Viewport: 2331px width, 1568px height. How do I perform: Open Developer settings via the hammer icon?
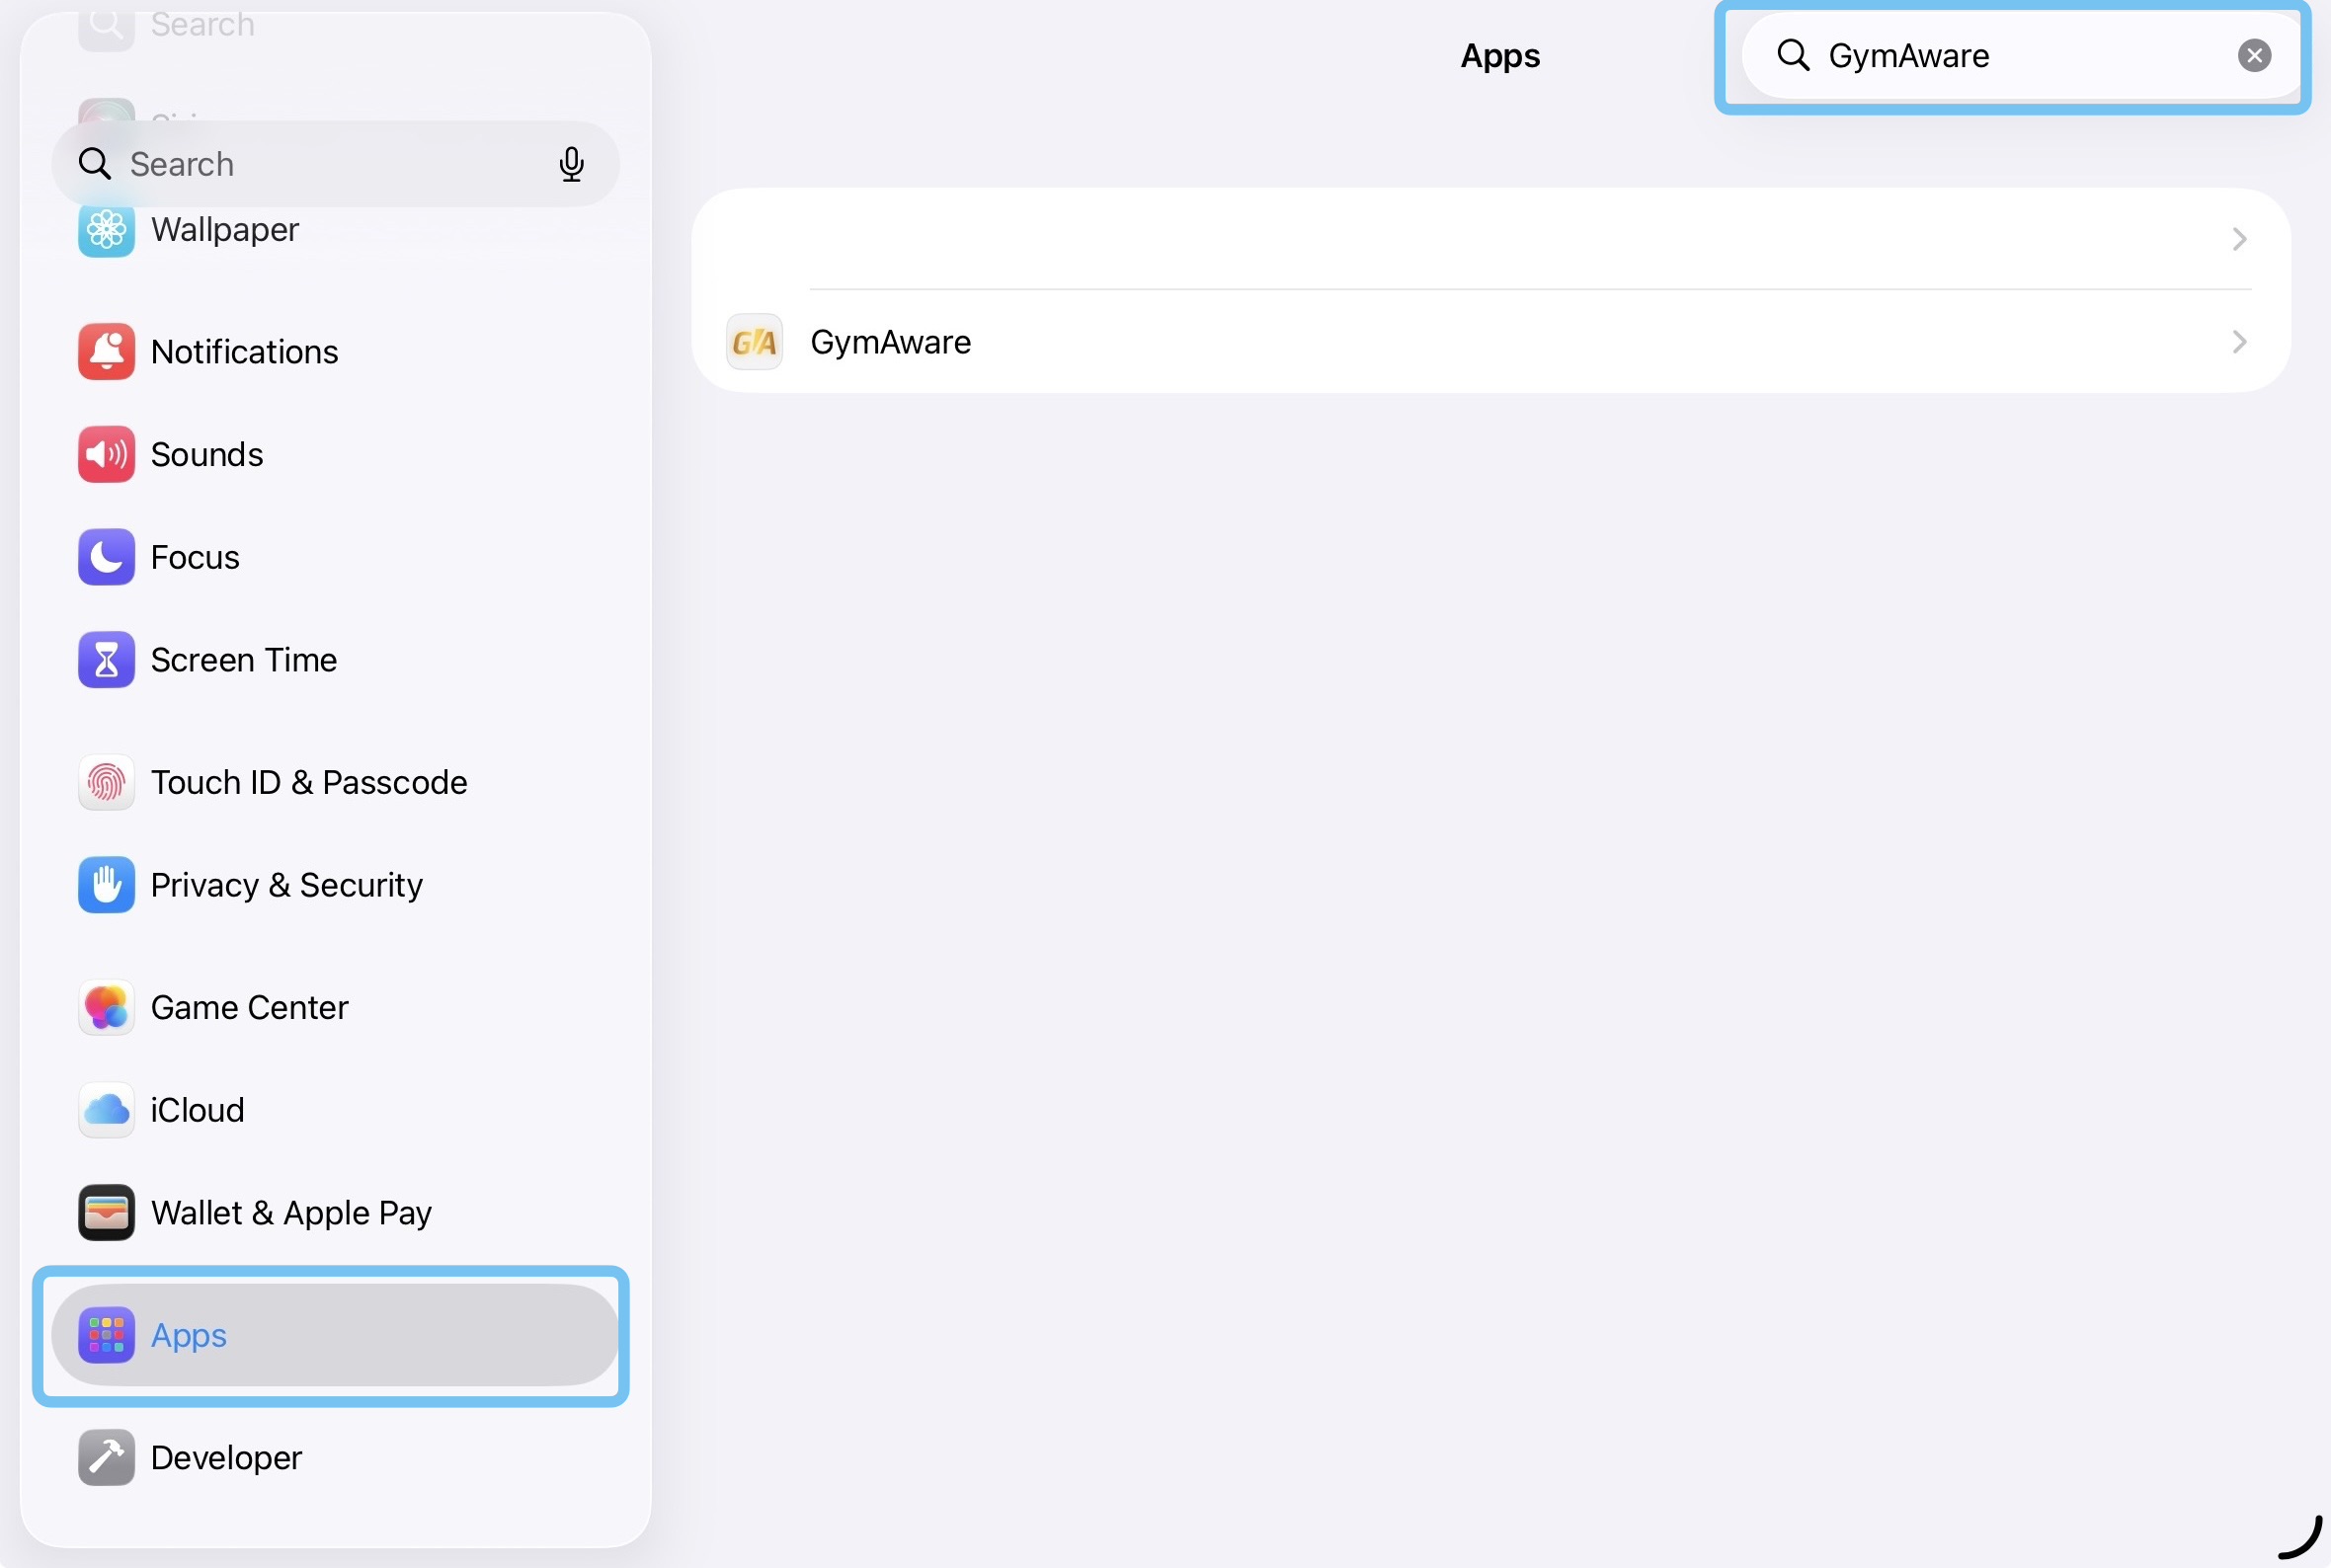click(x=106, y=1458)
